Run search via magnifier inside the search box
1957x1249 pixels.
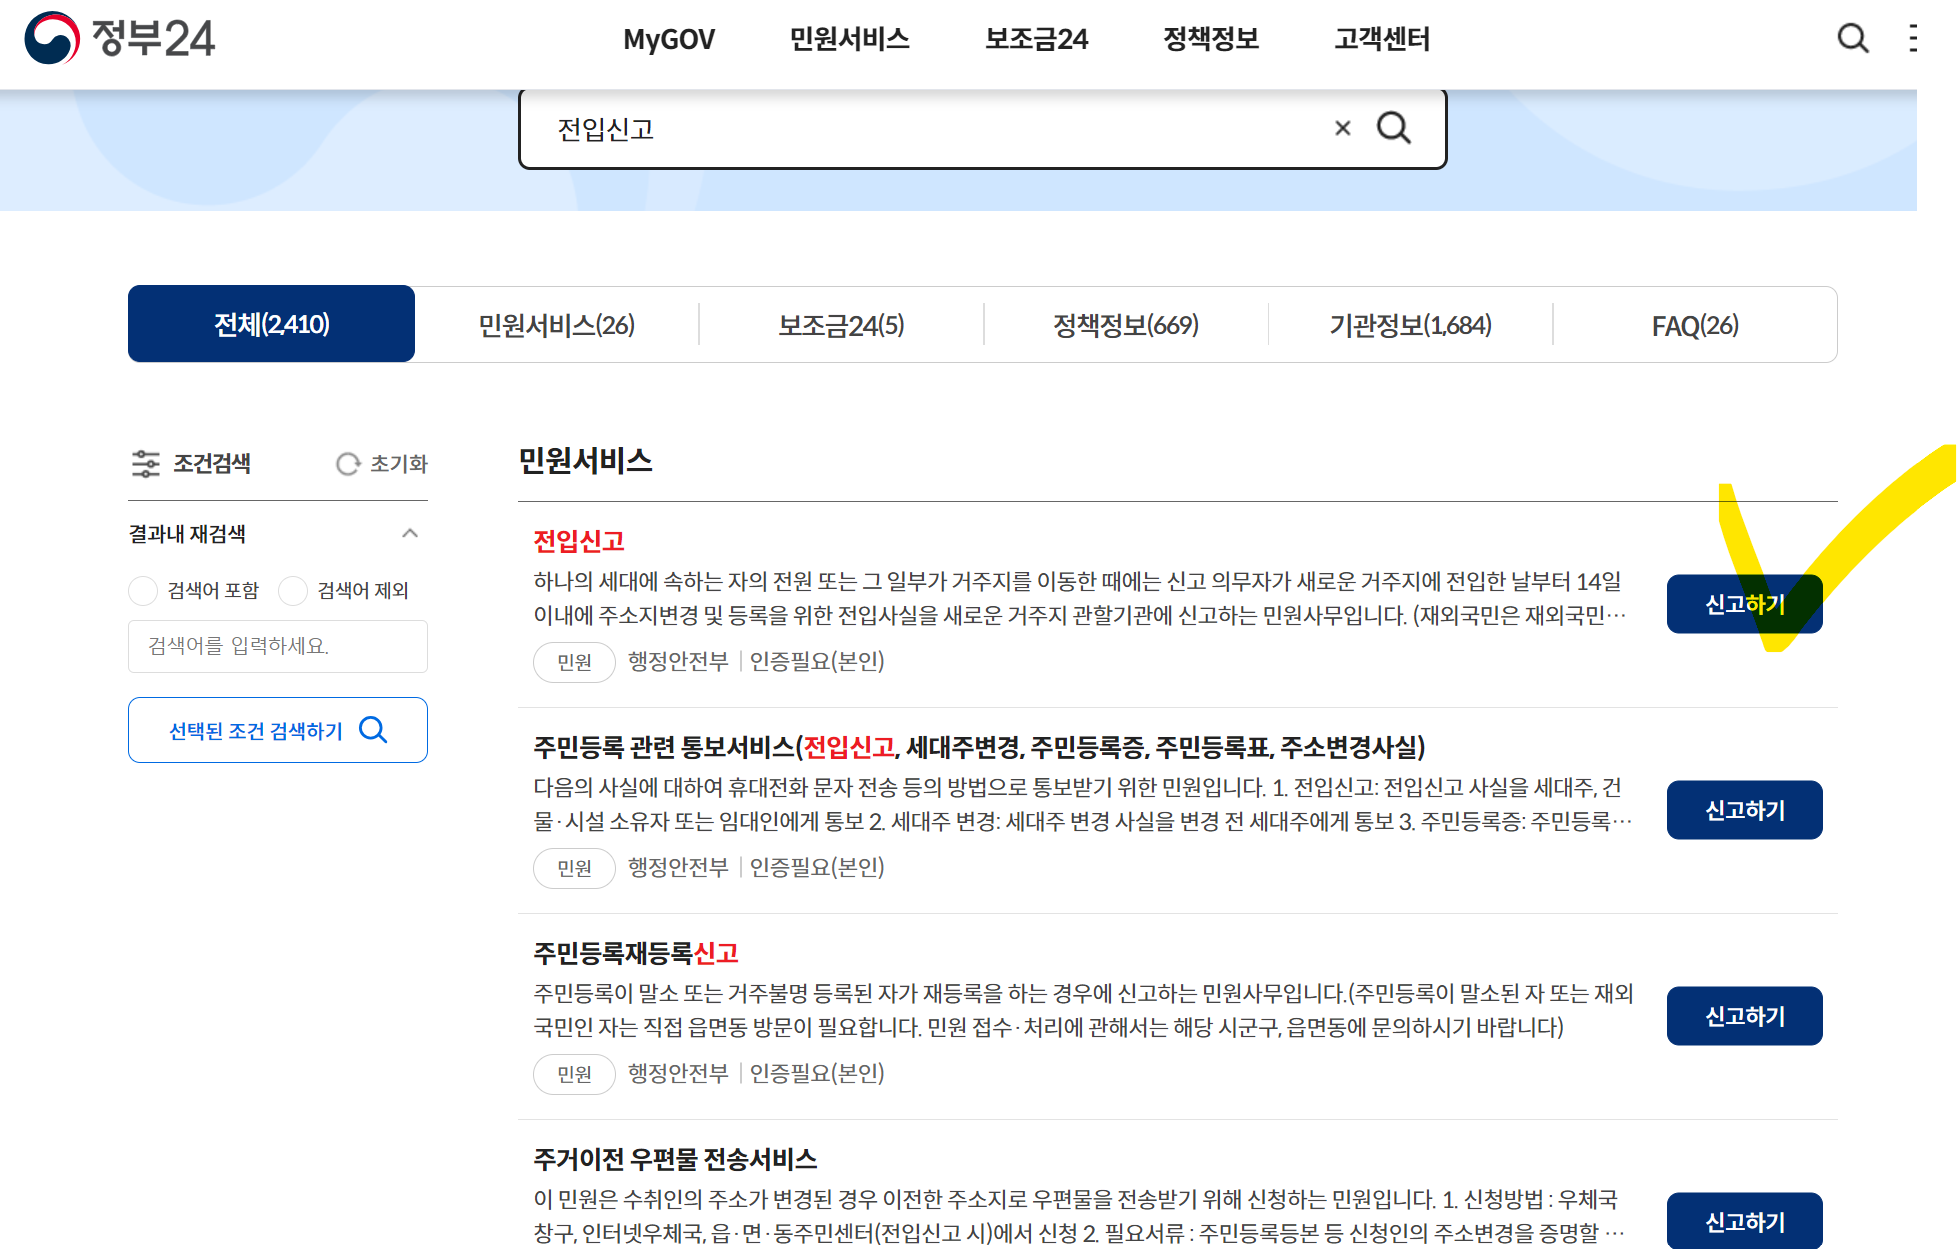point(1394,128)
